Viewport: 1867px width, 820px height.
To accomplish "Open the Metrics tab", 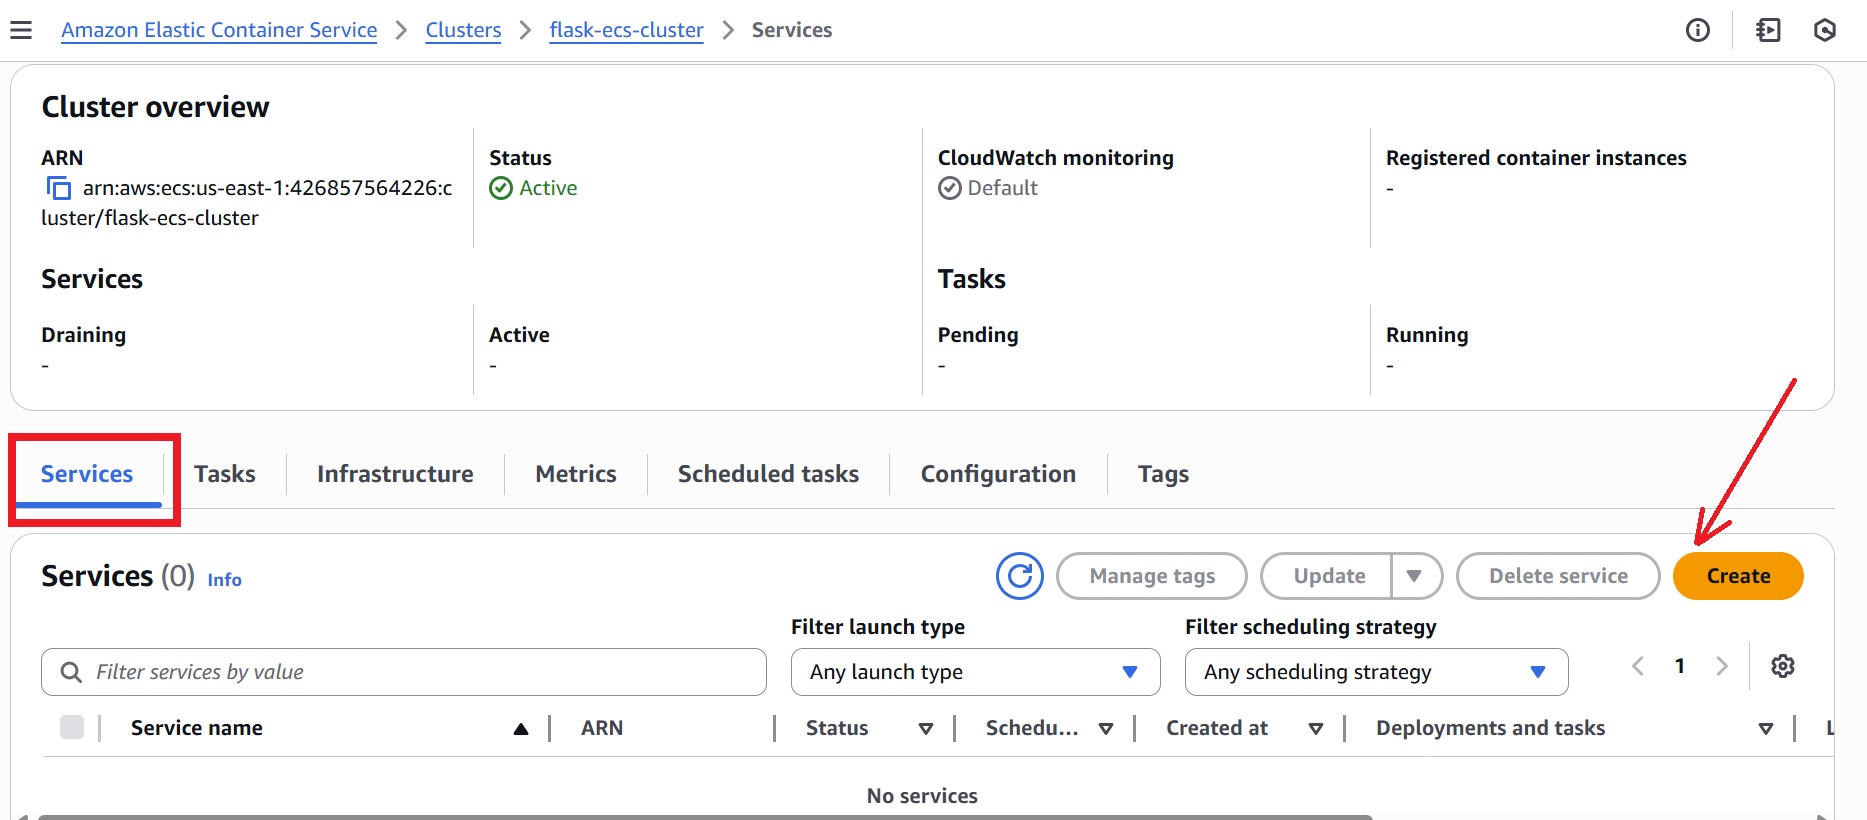I will tap(576, 474).
